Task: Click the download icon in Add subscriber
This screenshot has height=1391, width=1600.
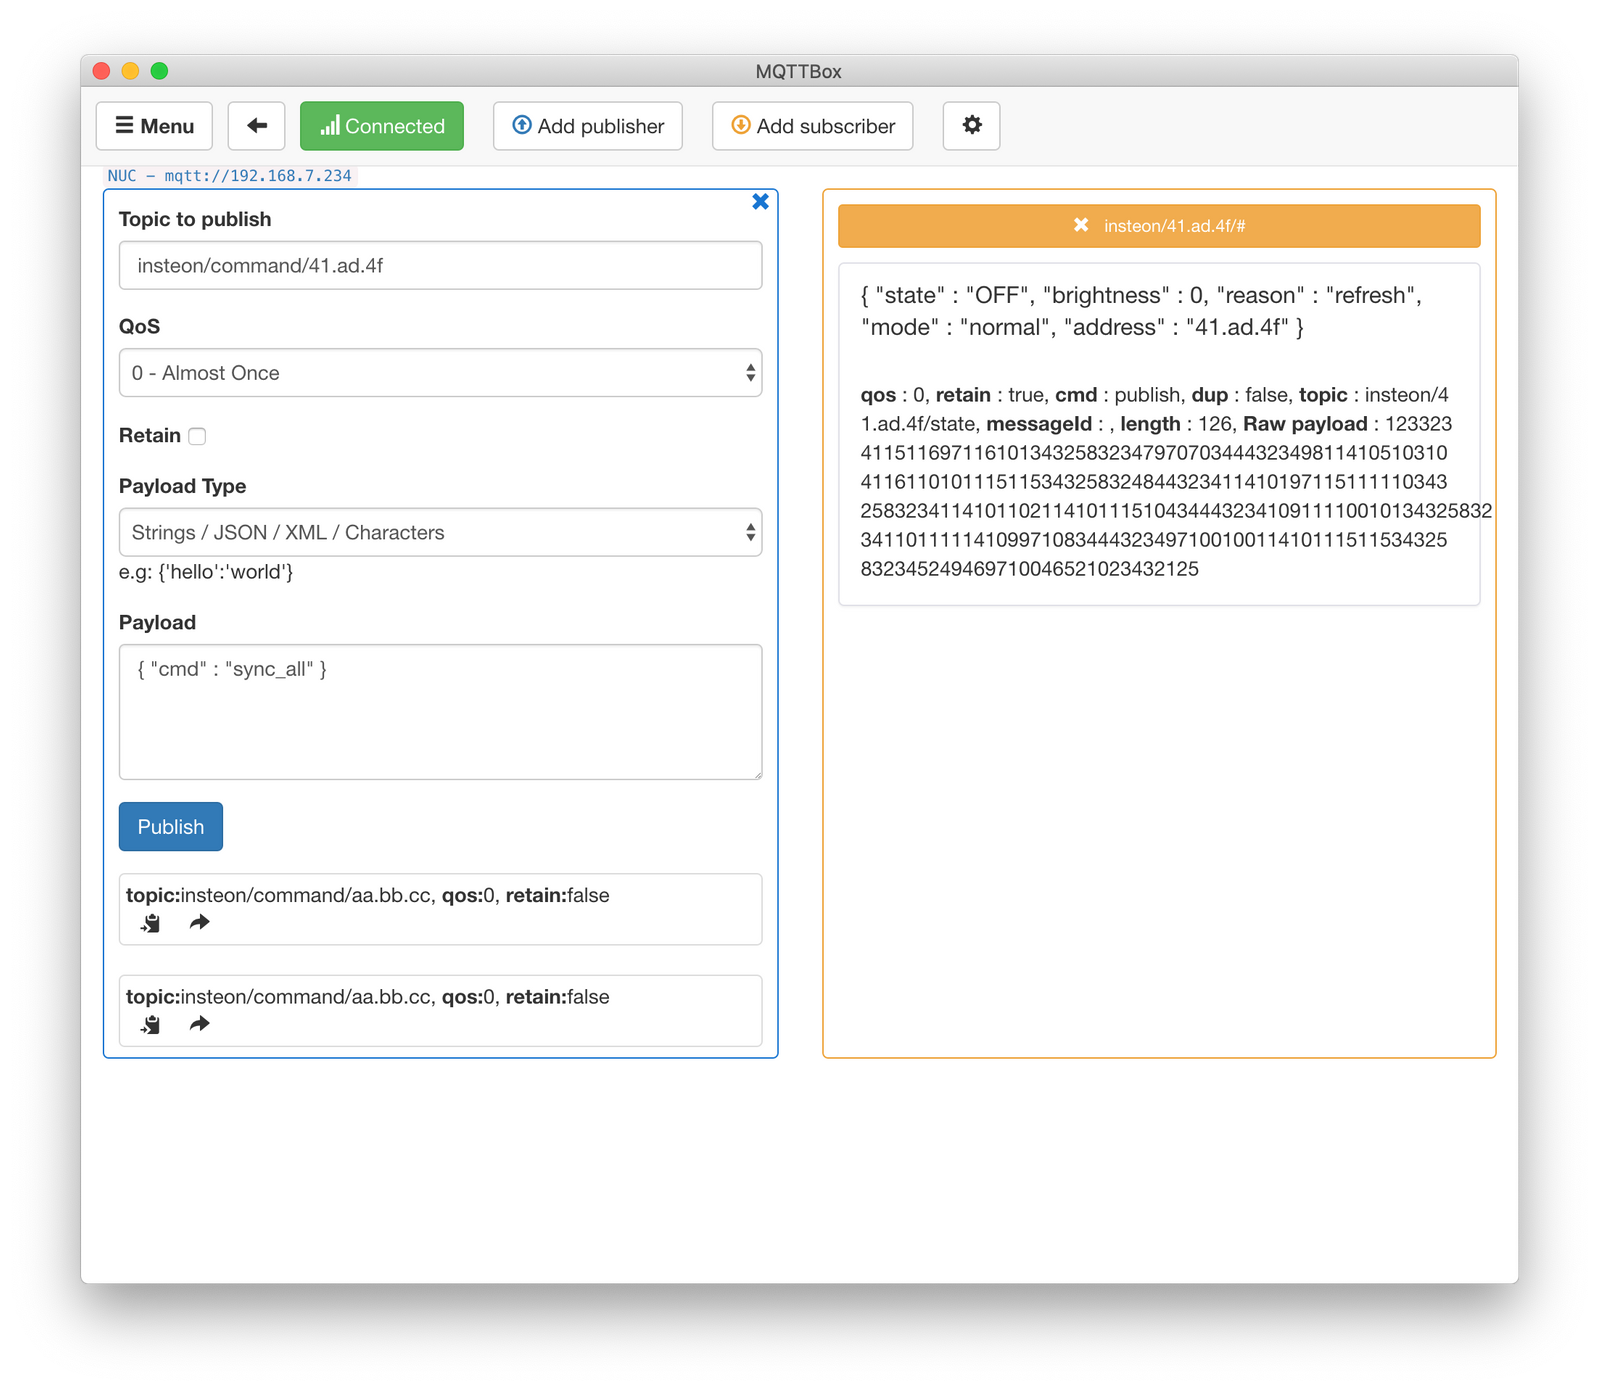Action: (x=740, y=125)
